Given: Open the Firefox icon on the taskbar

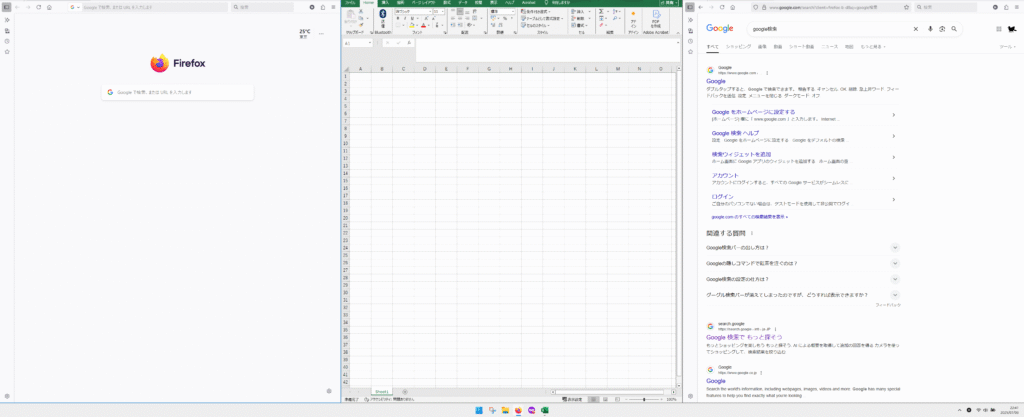Looking at the screenshot, I should (519, 410).
